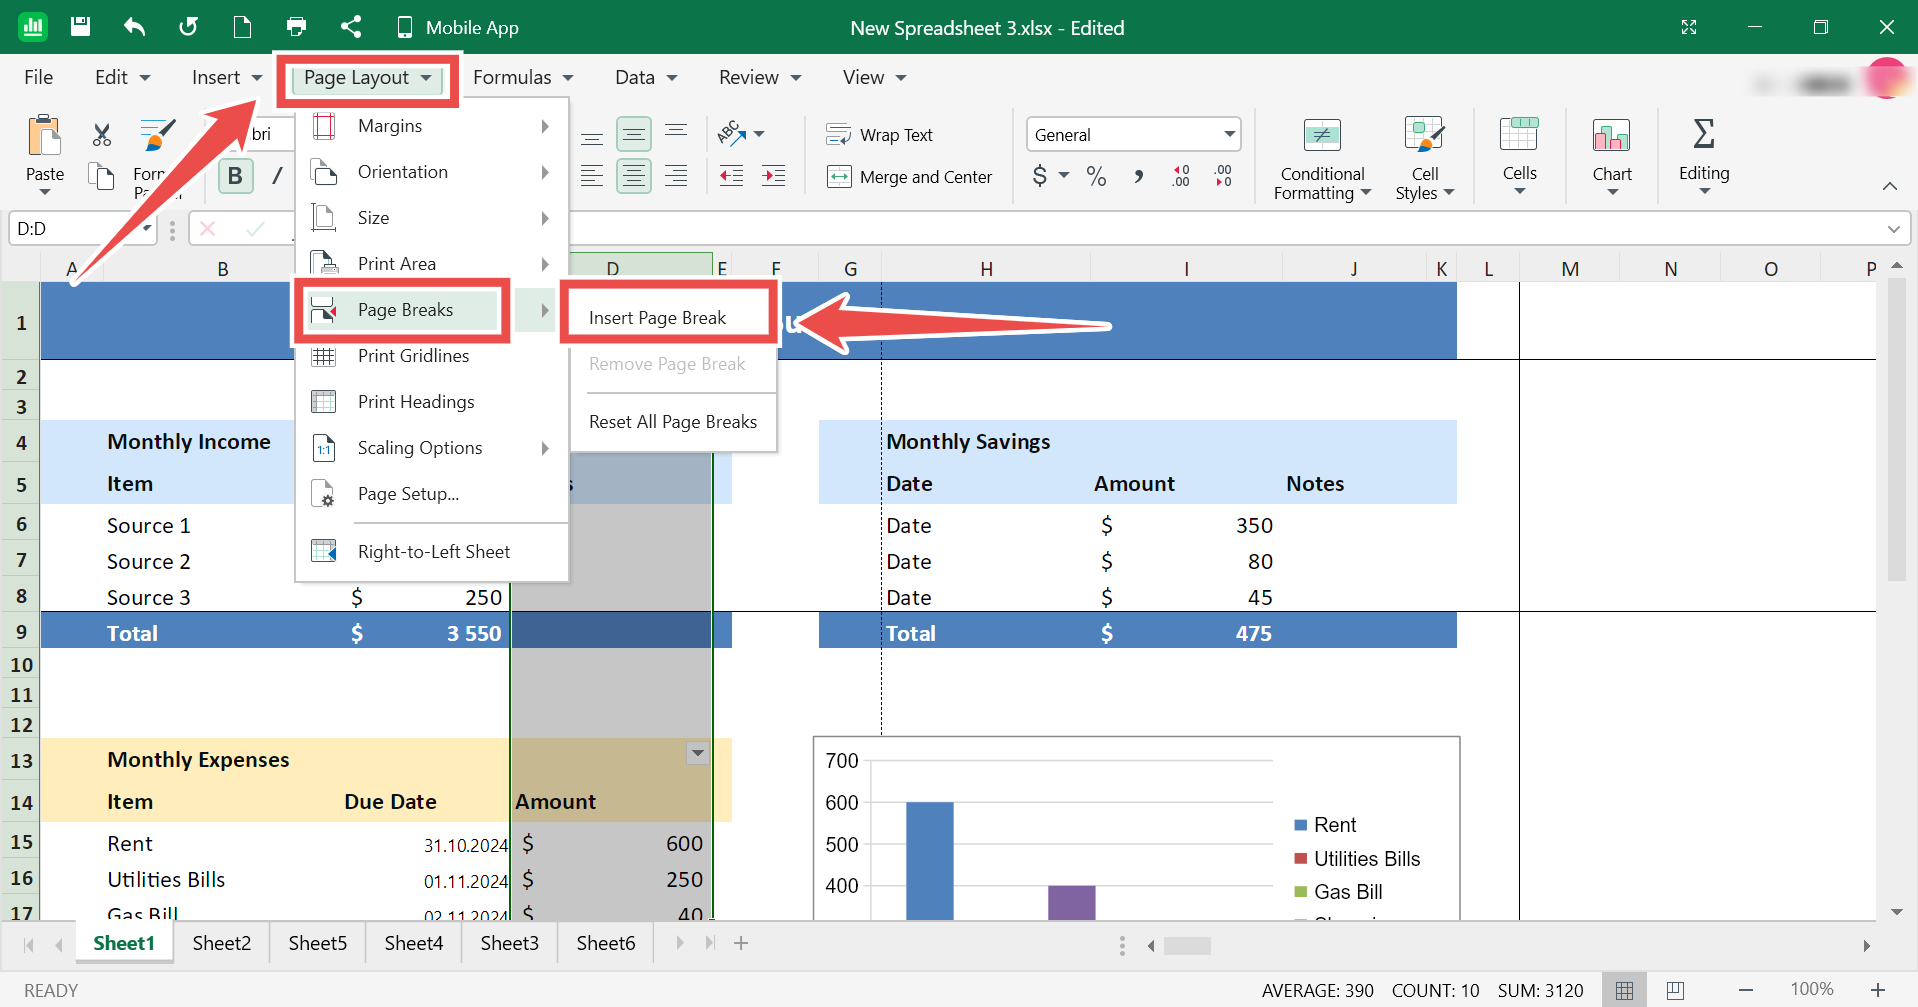This screenshot has height=1007, width=1918.
Task: Open text orientation options
Action: [741, 134]
